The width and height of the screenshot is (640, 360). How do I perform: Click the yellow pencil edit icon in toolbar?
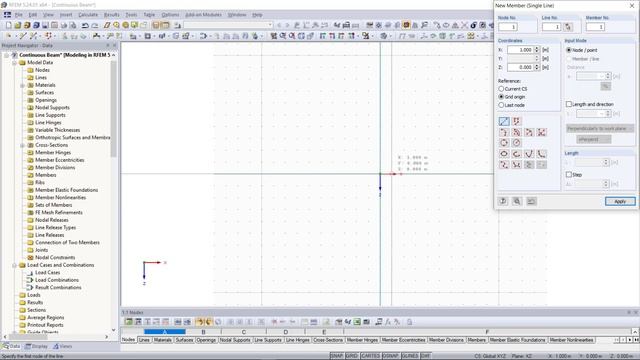(107, 25)
